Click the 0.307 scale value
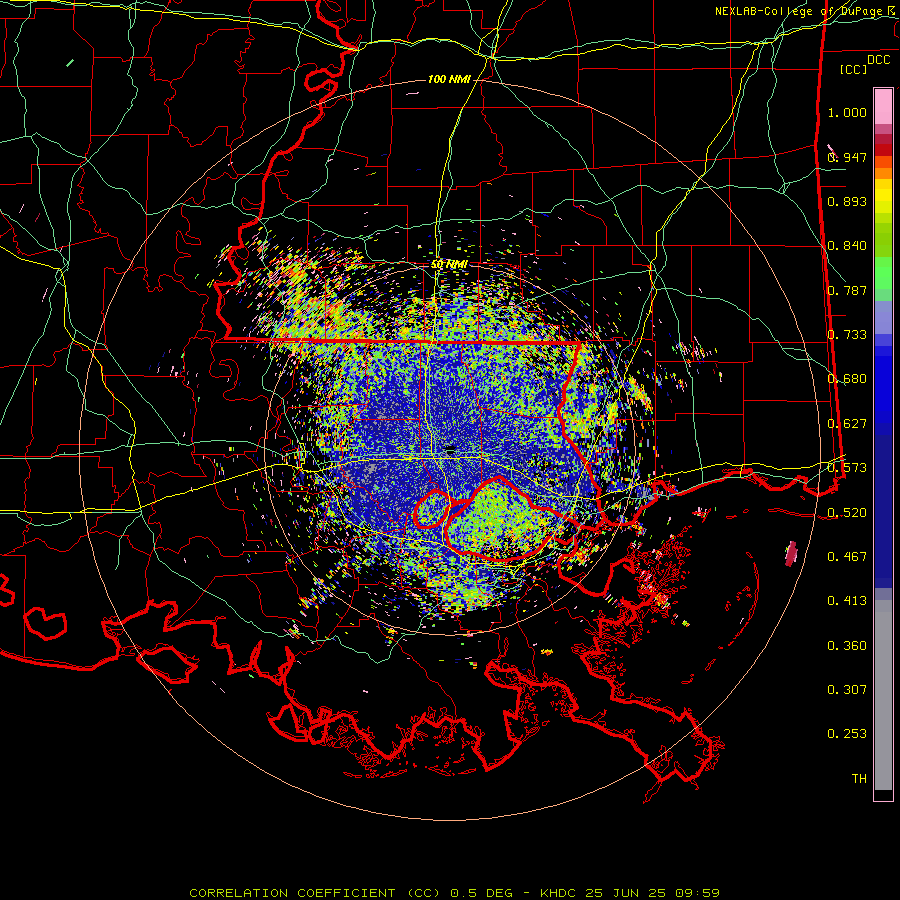 847,690
